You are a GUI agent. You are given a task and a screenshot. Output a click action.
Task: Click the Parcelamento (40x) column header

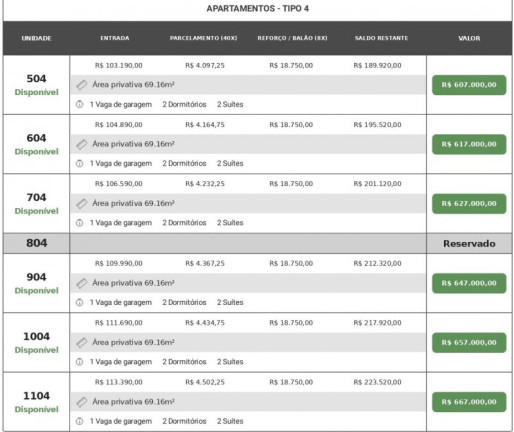point(203,38)
